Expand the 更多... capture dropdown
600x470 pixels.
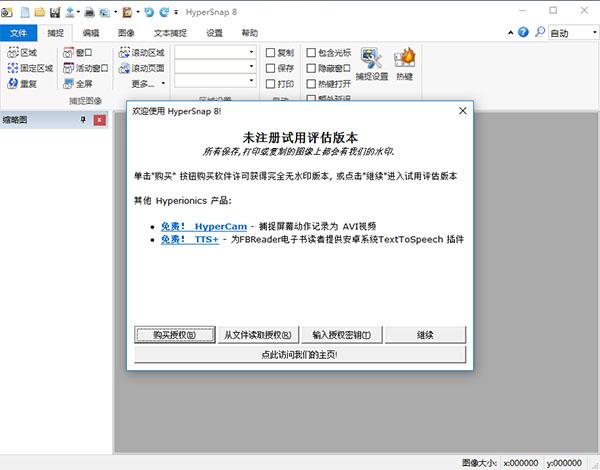(x=148, y=84)
